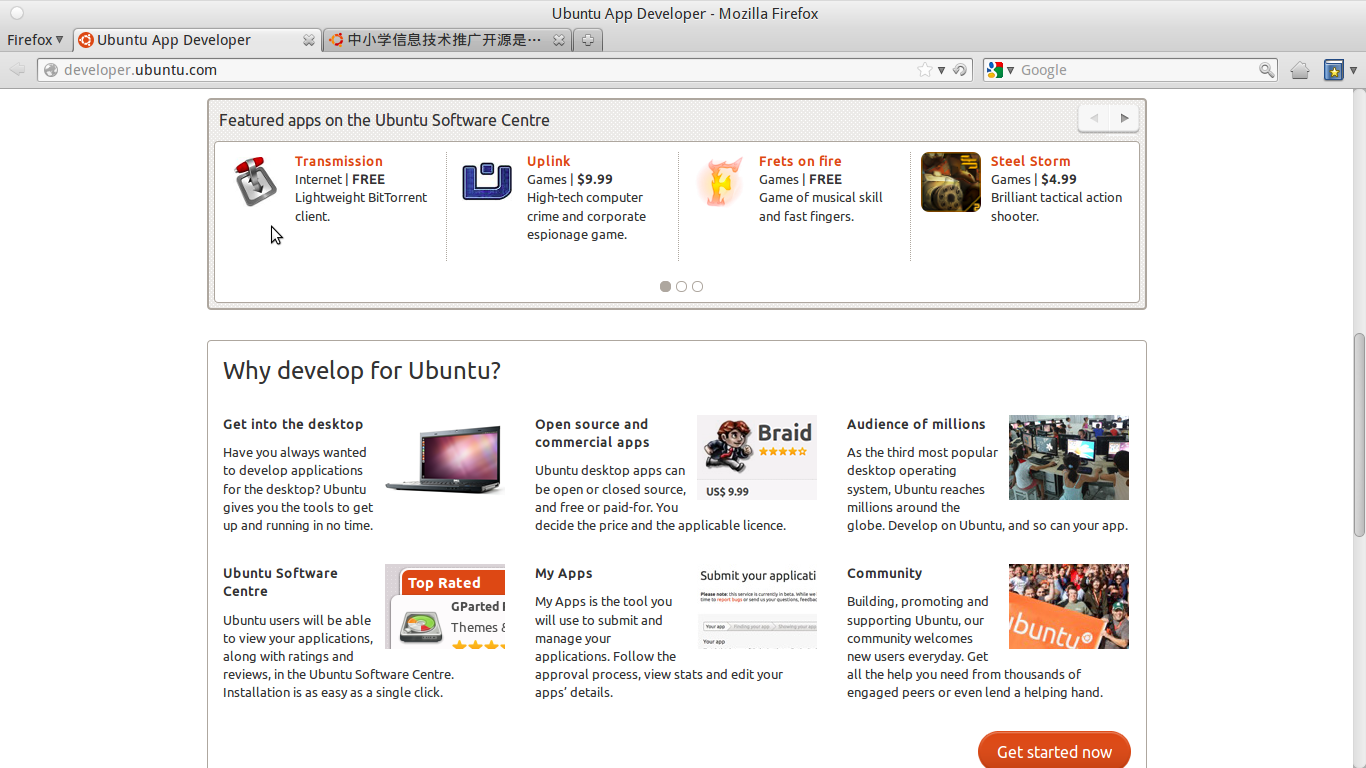This screenshot has height=768, width=1366.
Task: Click the Featured apps on the Ubuntu Software Centre title
Action: click(x=384, y=120)
